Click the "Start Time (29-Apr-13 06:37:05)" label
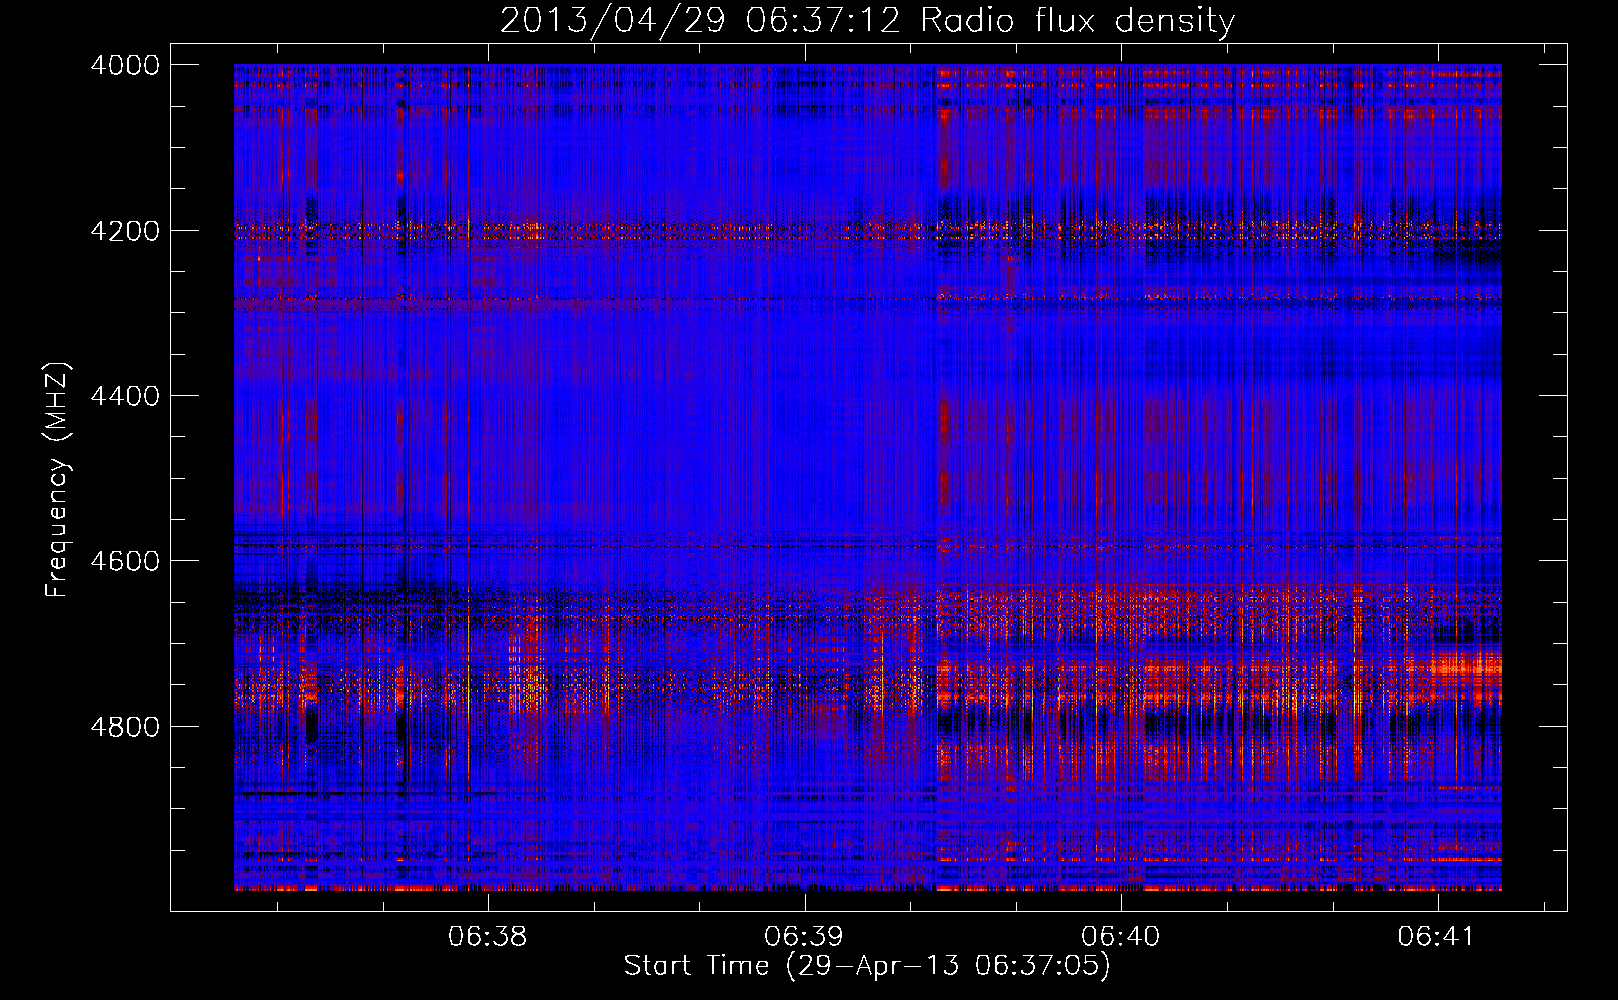Image resolution: width=1618 pixels, height=1000 pixels. 867,966
